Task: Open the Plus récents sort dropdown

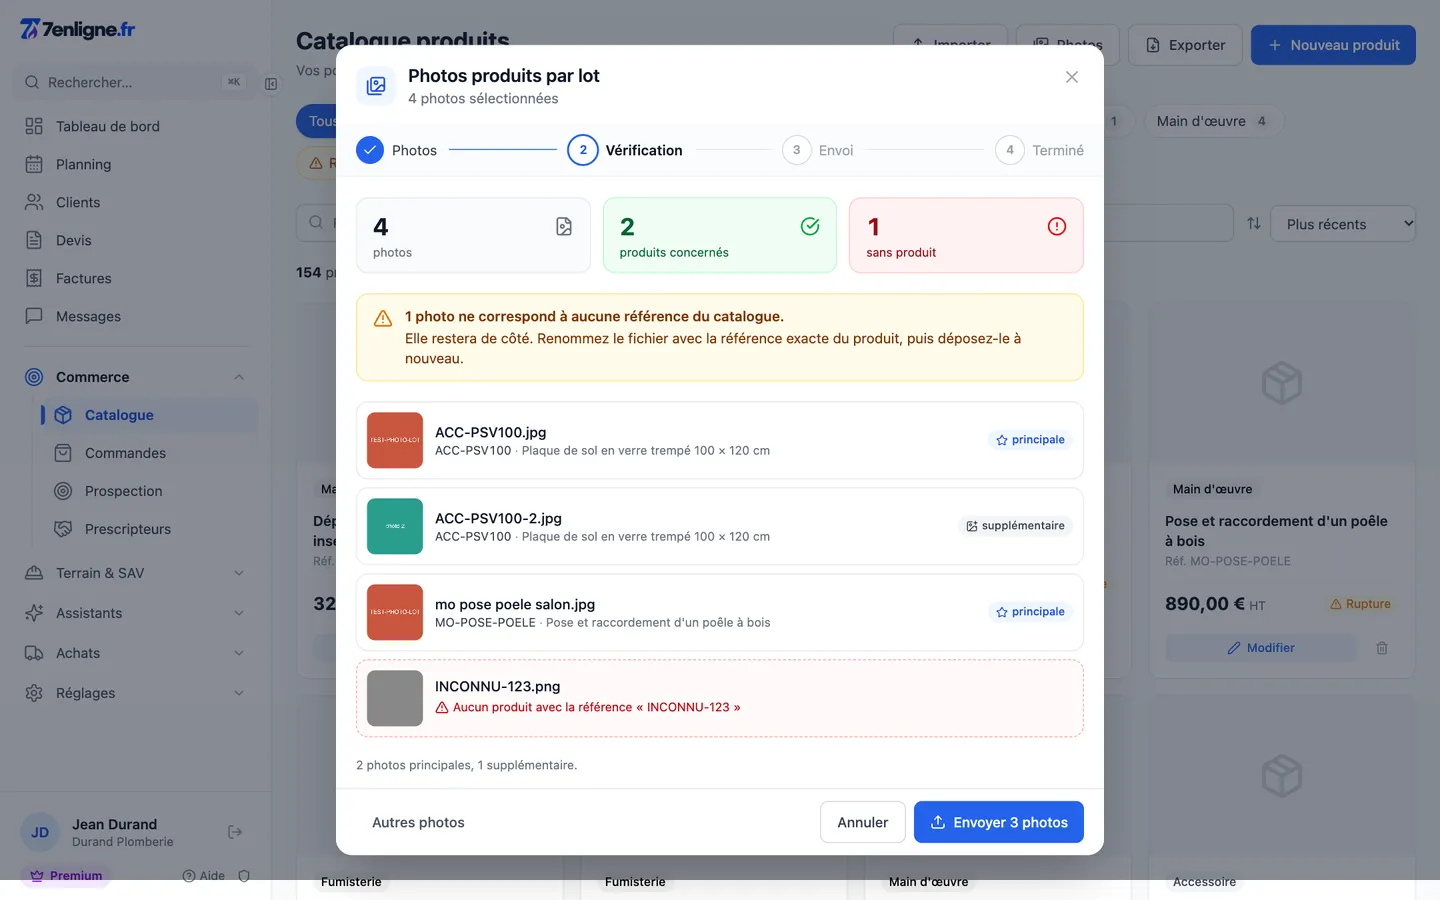Action: (x=1343, y=224)
